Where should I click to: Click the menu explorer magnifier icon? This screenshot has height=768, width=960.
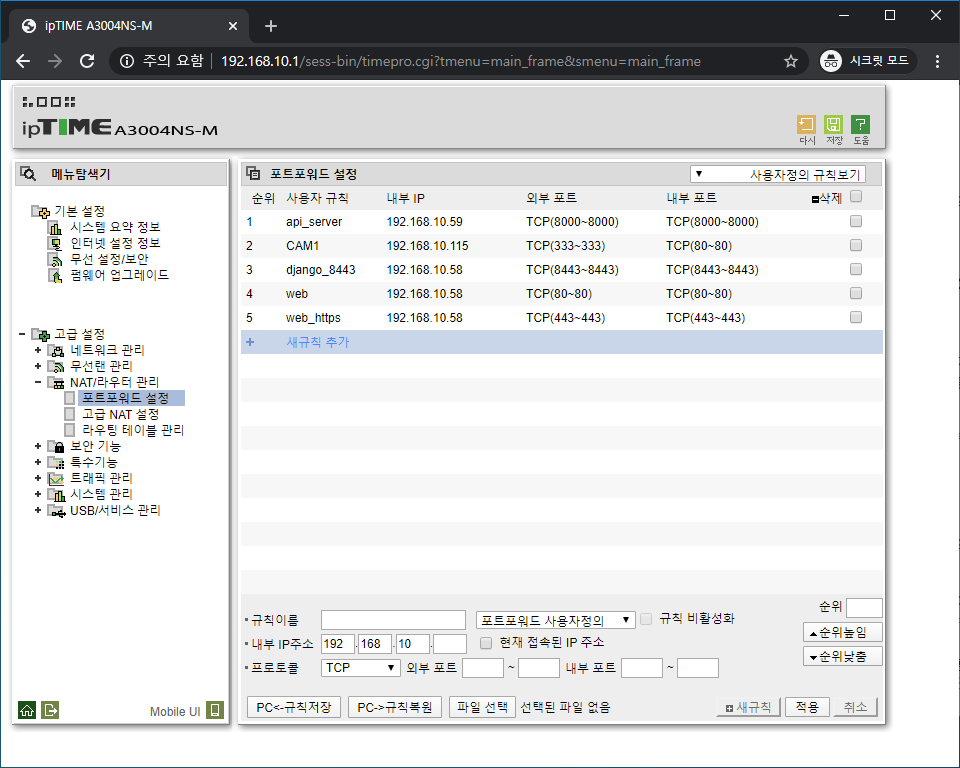[28, 174]
